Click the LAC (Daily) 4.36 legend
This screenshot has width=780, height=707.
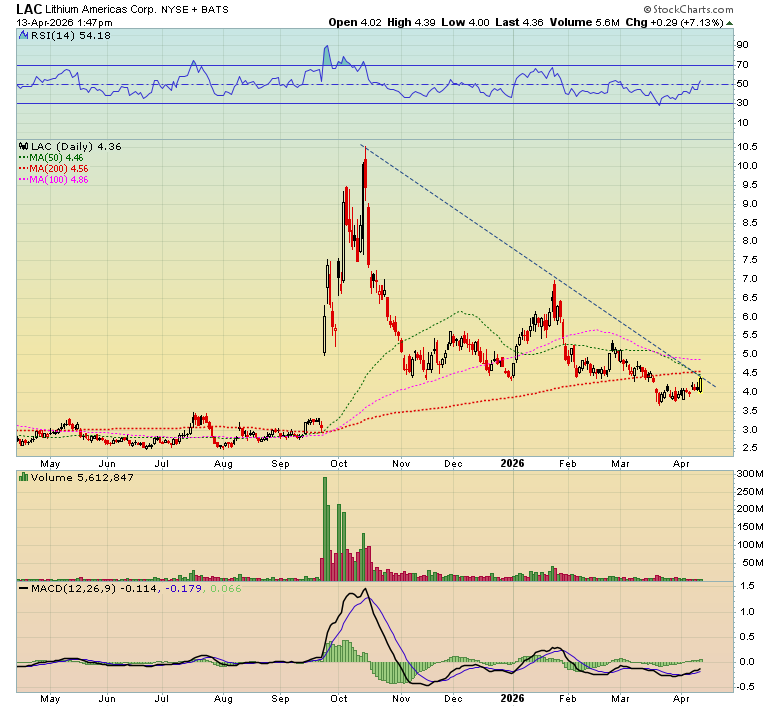76,146
